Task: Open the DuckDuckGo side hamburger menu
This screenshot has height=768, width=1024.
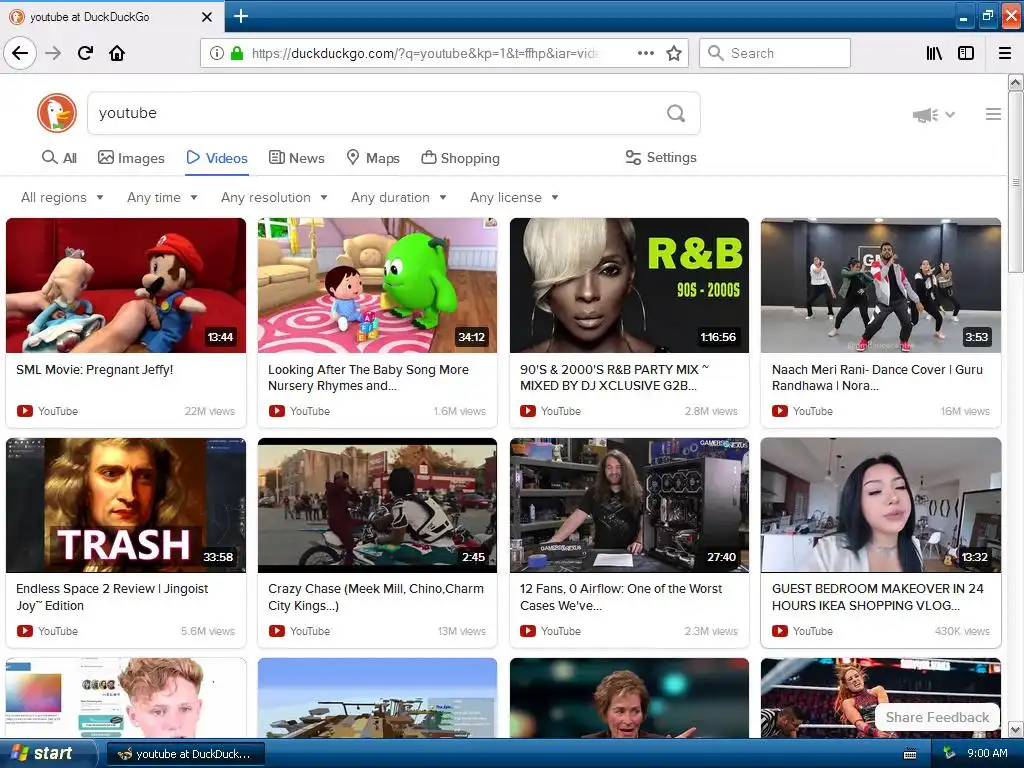Action: 993,114
